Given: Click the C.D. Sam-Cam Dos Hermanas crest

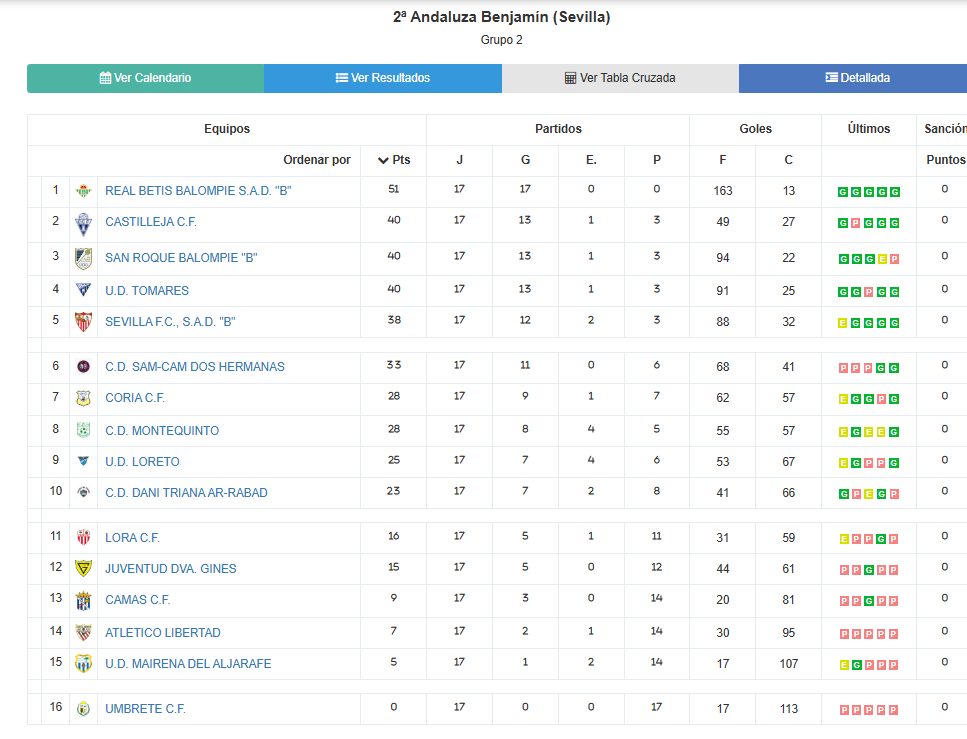Looking at the screenshot, I should [83, 366].
